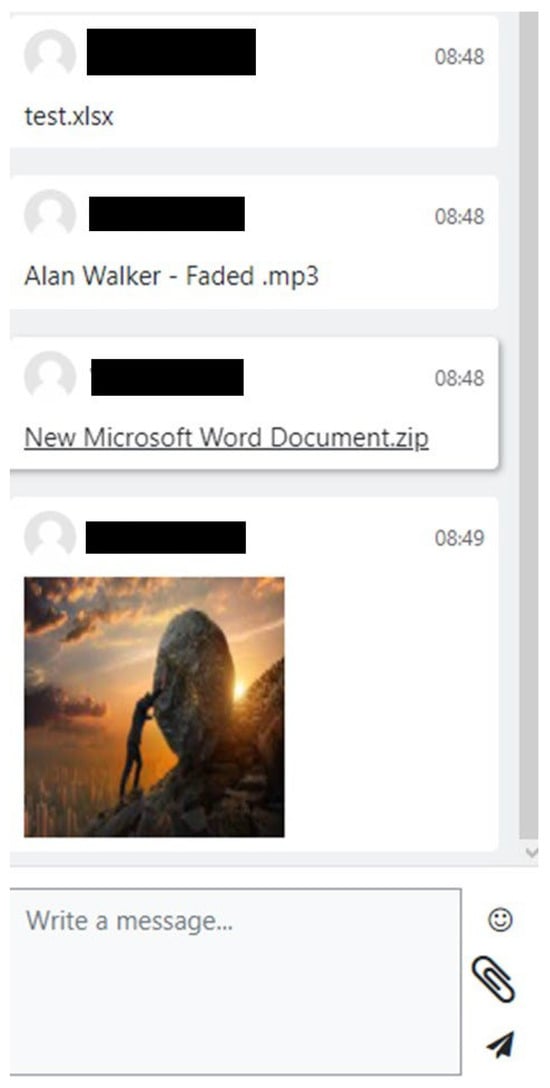
Task: Click avatar on the Alan Walker mp3 message
Action: [49, 215]
